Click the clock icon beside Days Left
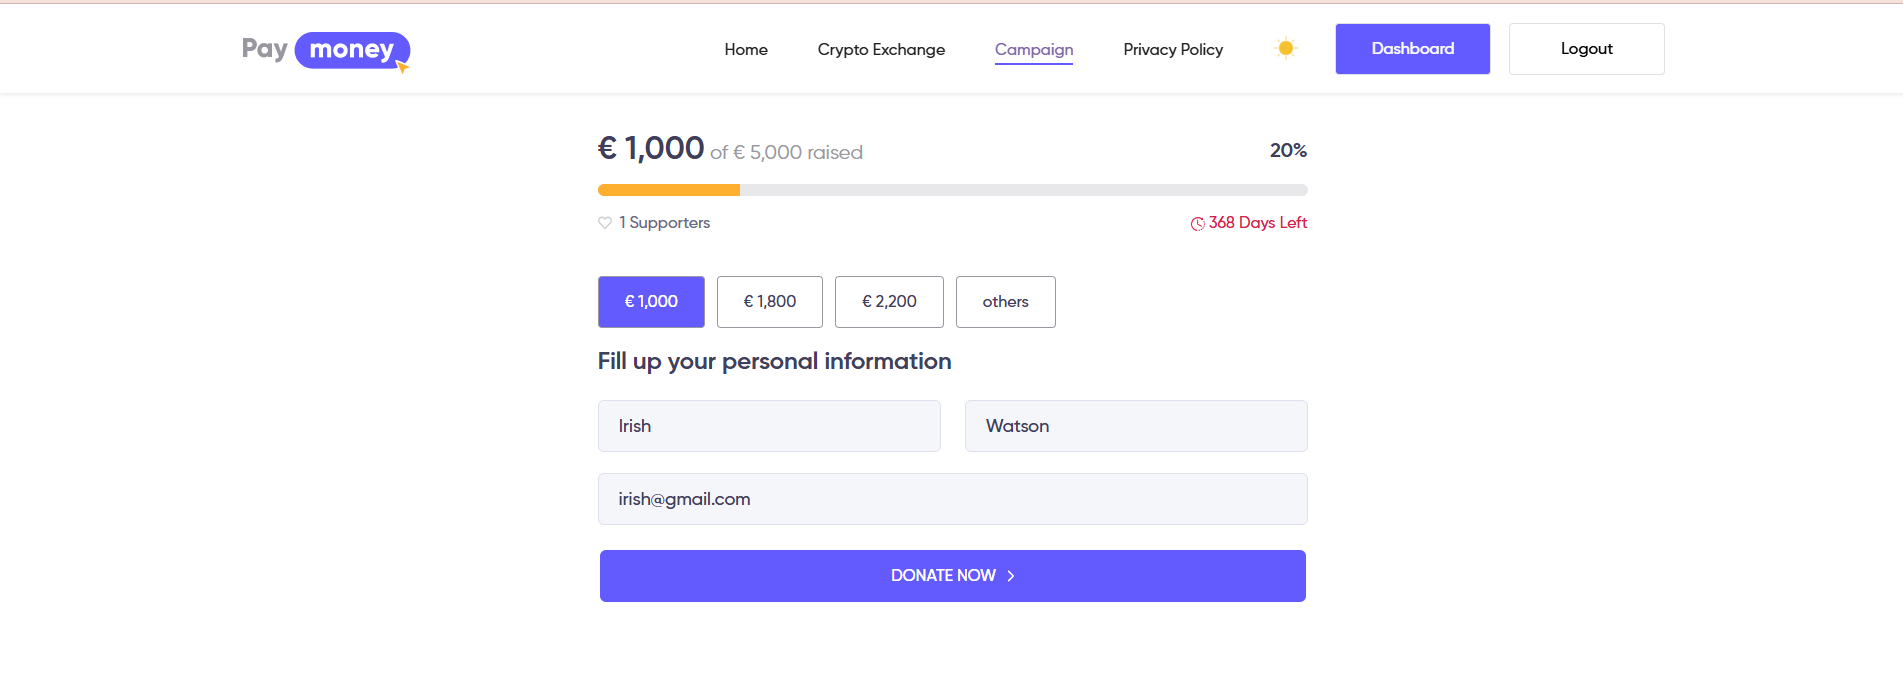The image size is (1903, 688). tap(1197, 224)
